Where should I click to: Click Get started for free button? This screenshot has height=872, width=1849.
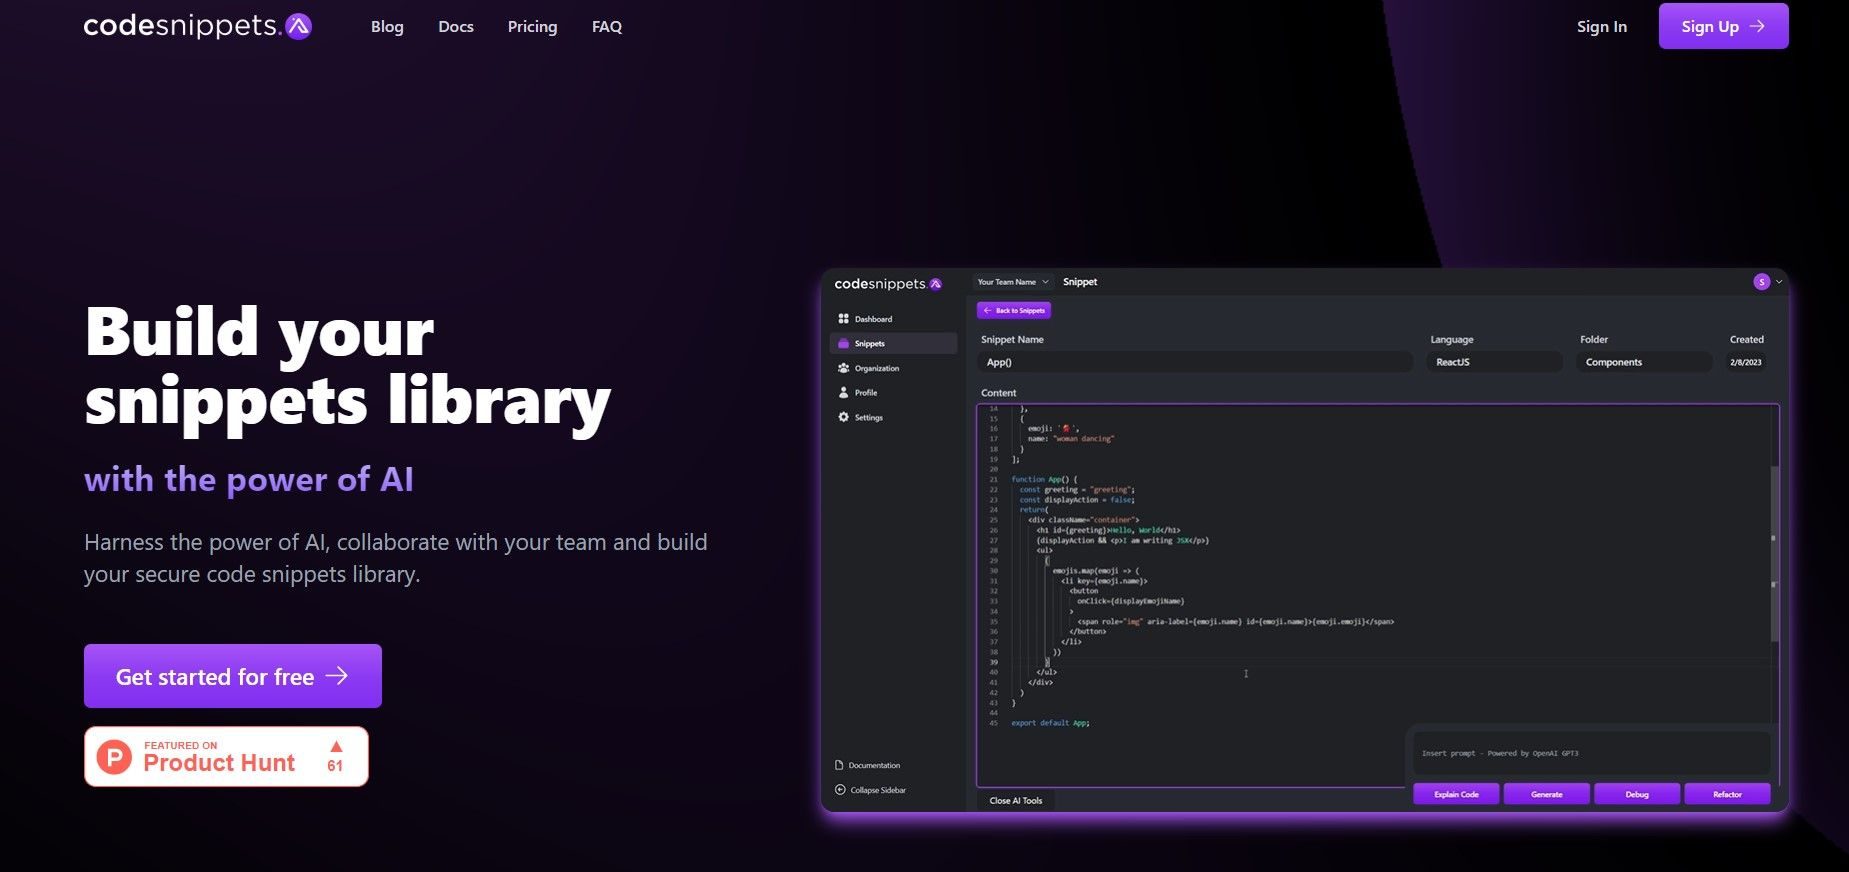[233, 676]
